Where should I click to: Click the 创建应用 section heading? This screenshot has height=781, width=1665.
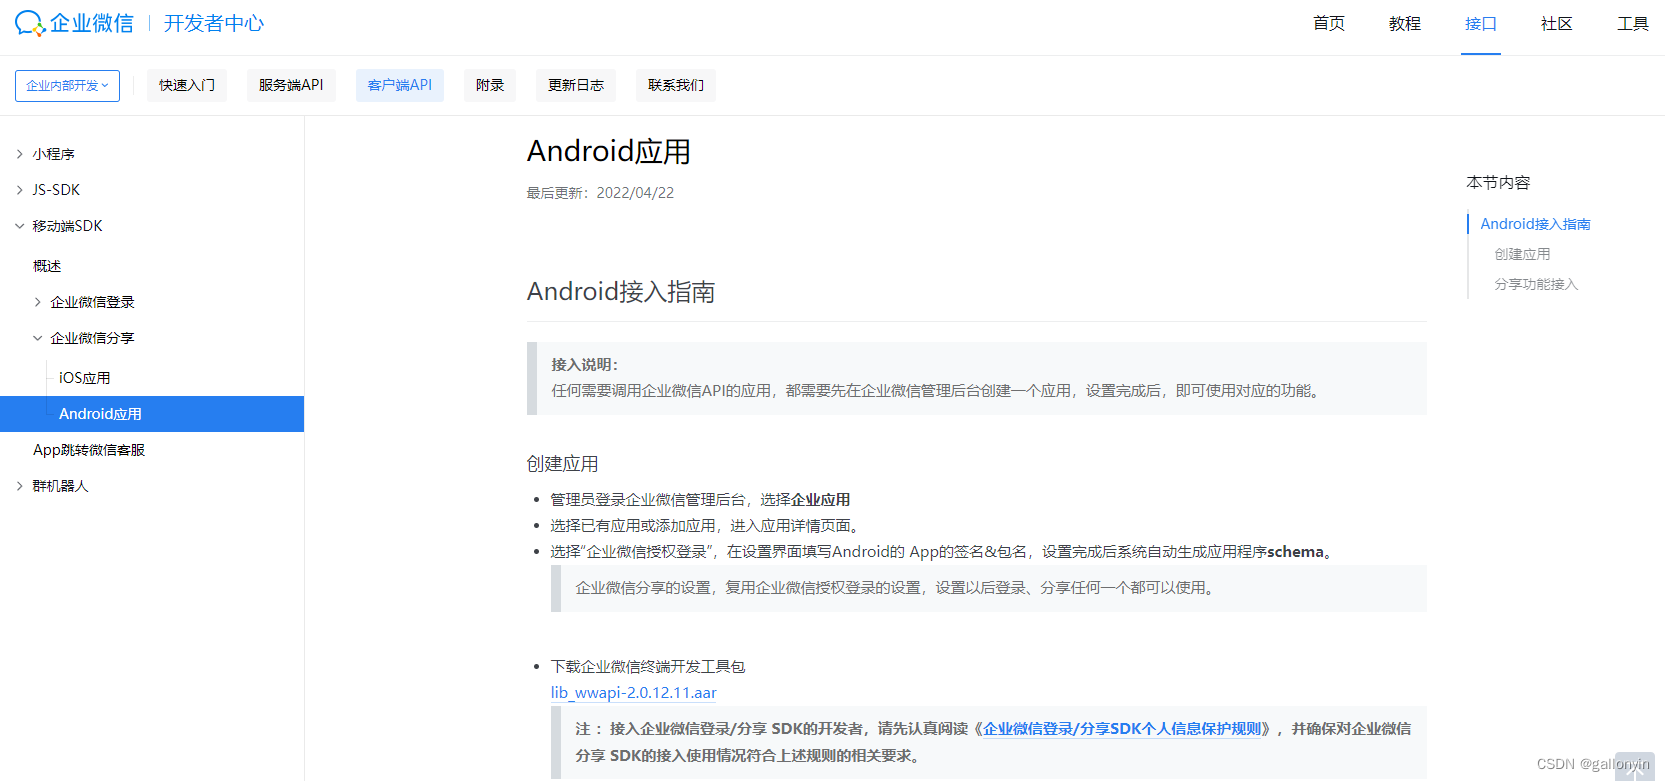pyautogui.click(x=563, y=464)
